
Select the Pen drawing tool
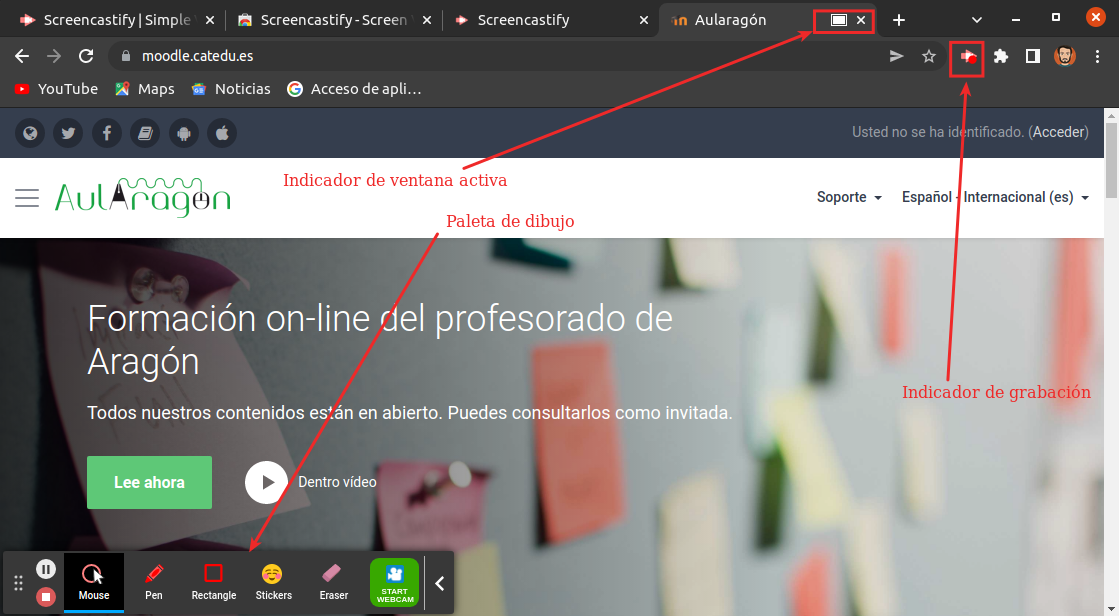coord(153,582)
